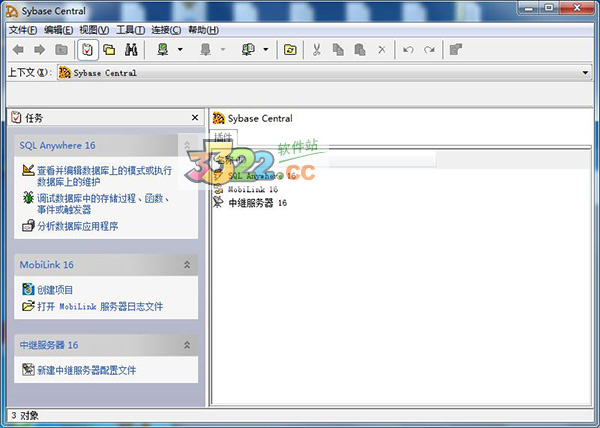The height and width of the screenshot is (428, 600).
Task: Click the application profiling task icon
Action: click(x=28, y=226)
